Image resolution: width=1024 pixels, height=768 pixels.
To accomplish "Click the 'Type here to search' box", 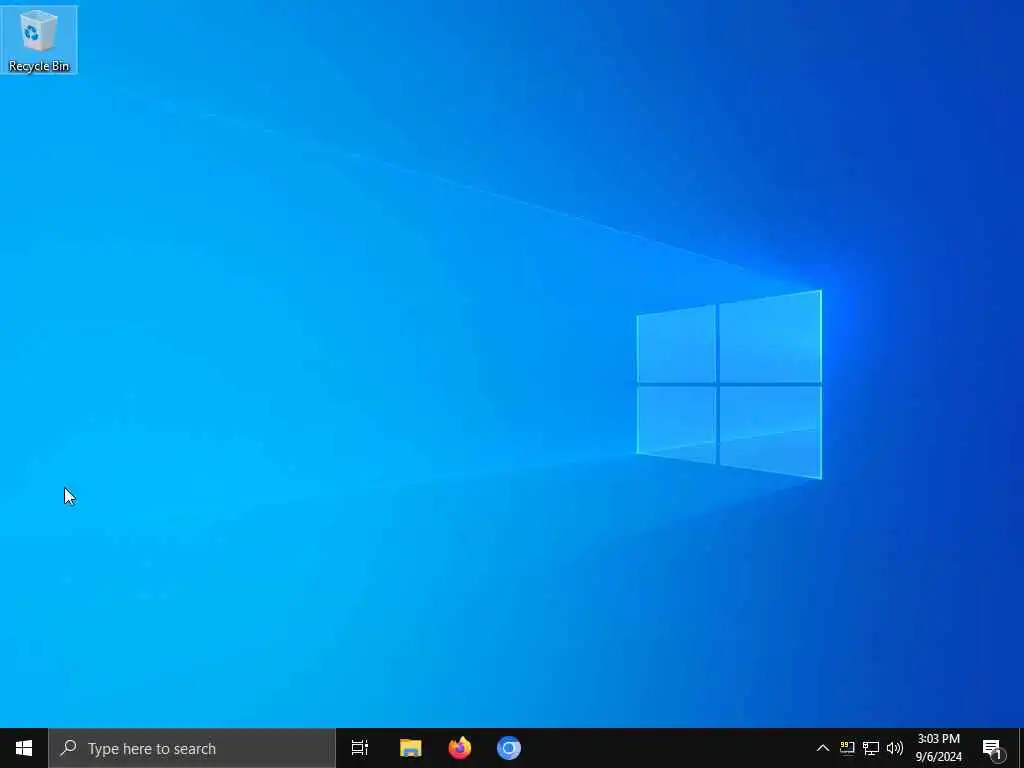I will click(191, 748).
